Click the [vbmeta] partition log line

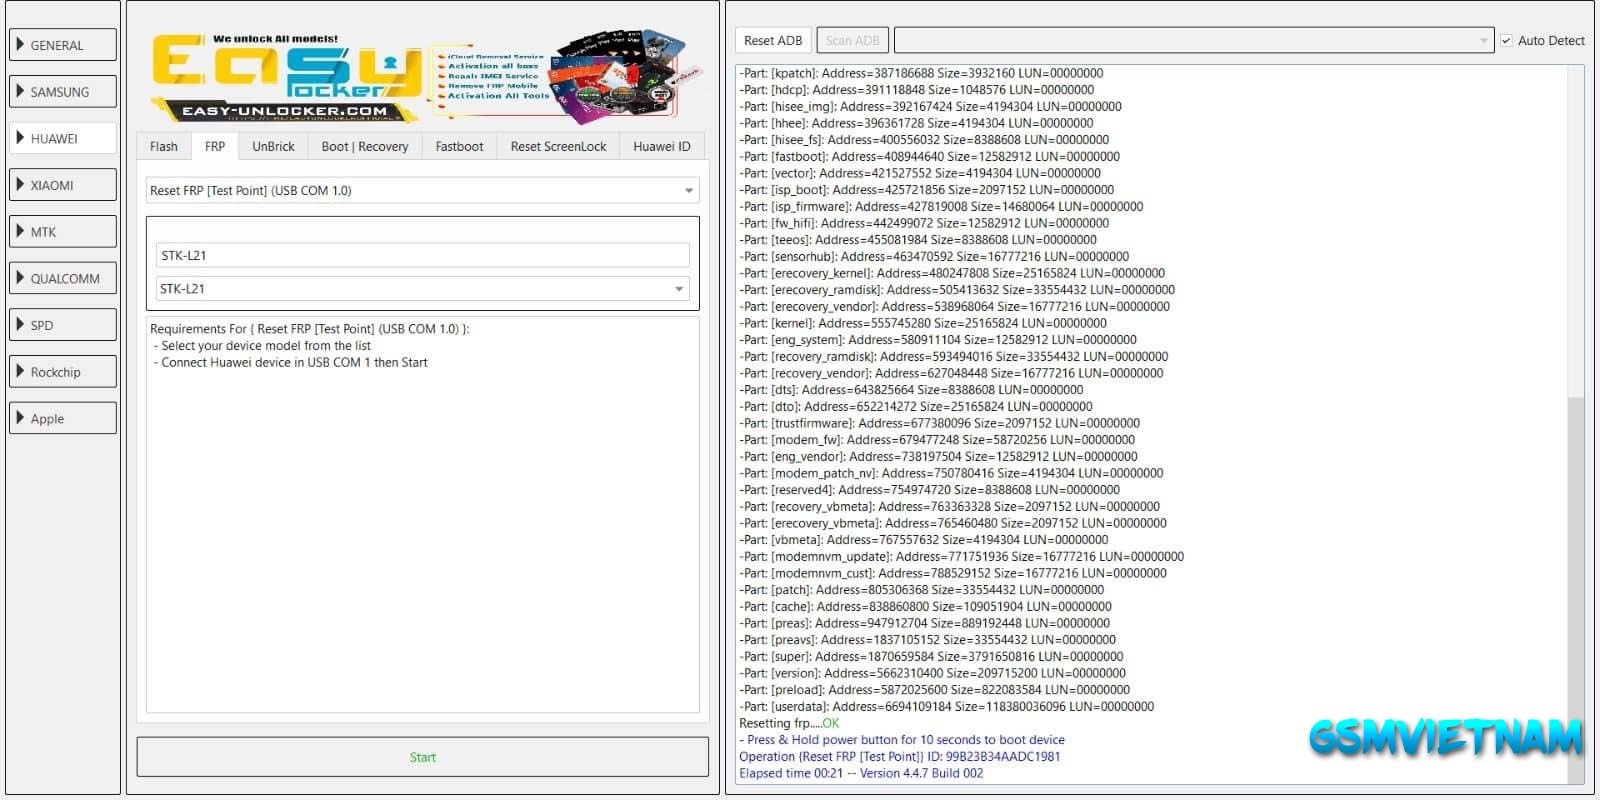pyautogui.click(x=923, y=539)
